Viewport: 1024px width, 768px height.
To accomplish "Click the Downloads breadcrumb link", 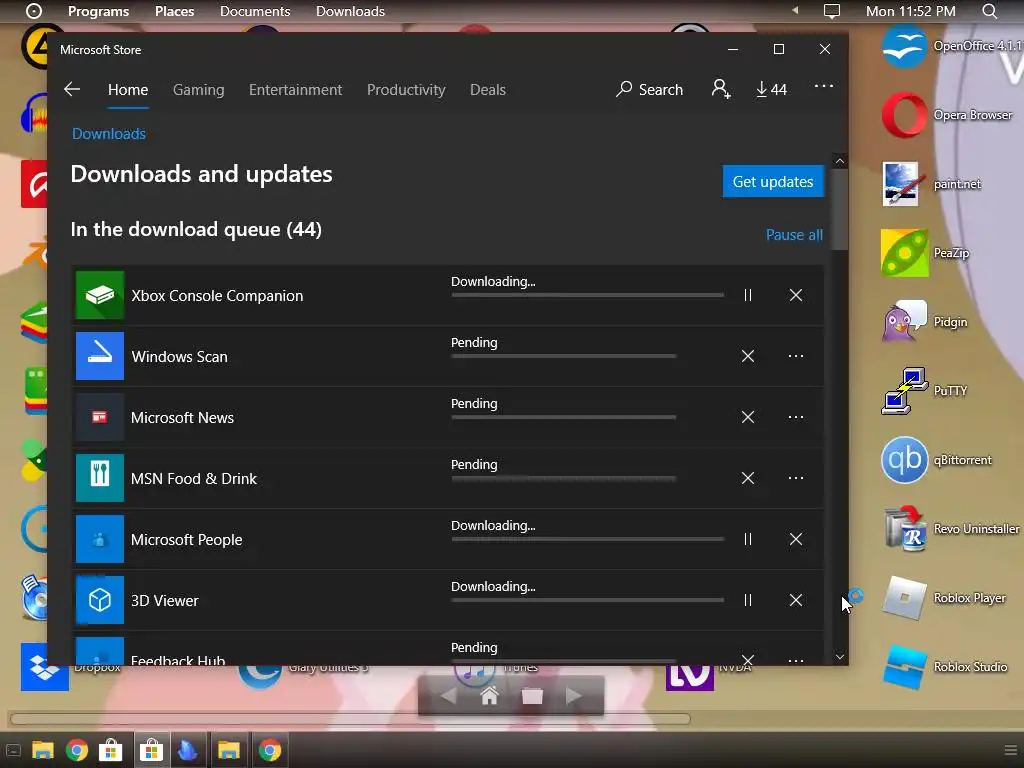I will pyautogui.click(x=108, y=134).
